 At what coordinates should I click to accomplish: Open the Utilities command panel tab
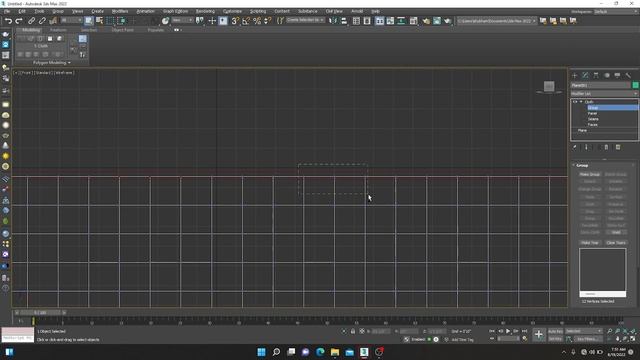(628, 76)
